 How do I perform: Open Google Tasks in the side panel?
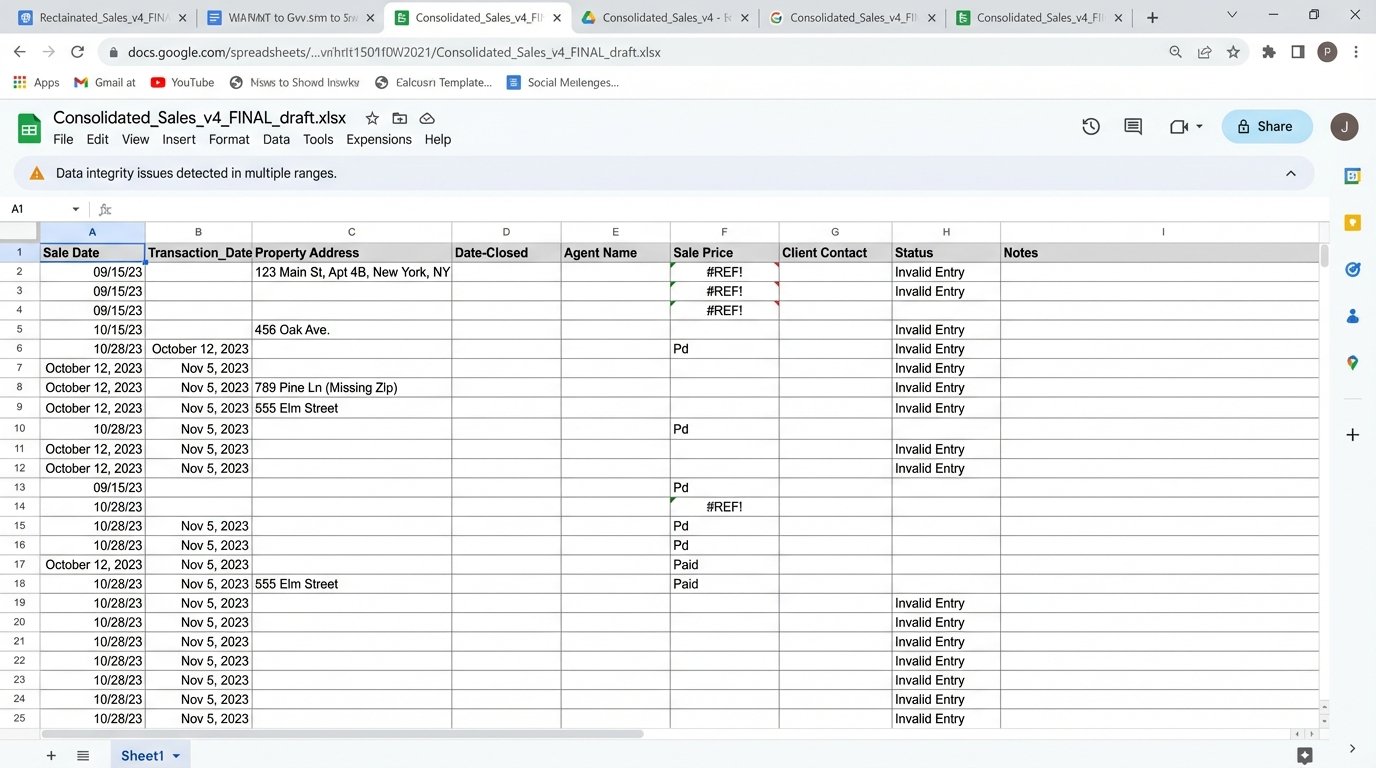(x=1352, y=269)
